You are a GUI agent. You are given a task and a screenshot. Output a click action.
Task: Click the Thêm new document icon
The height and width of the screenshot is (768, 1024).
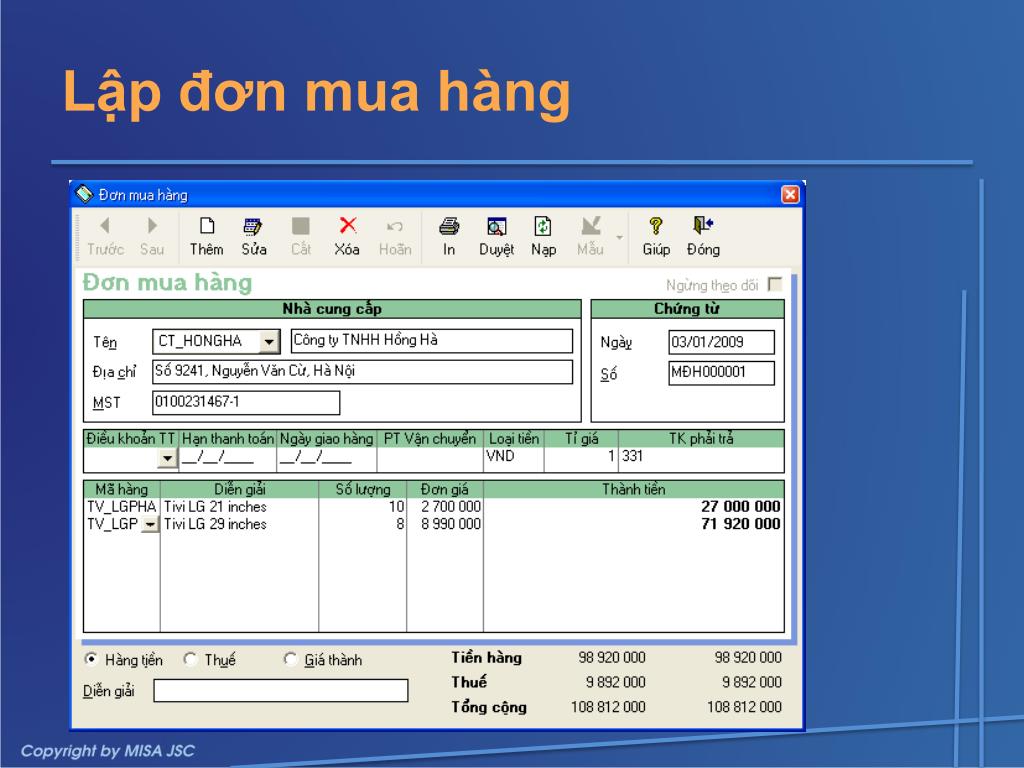(207, 226)
